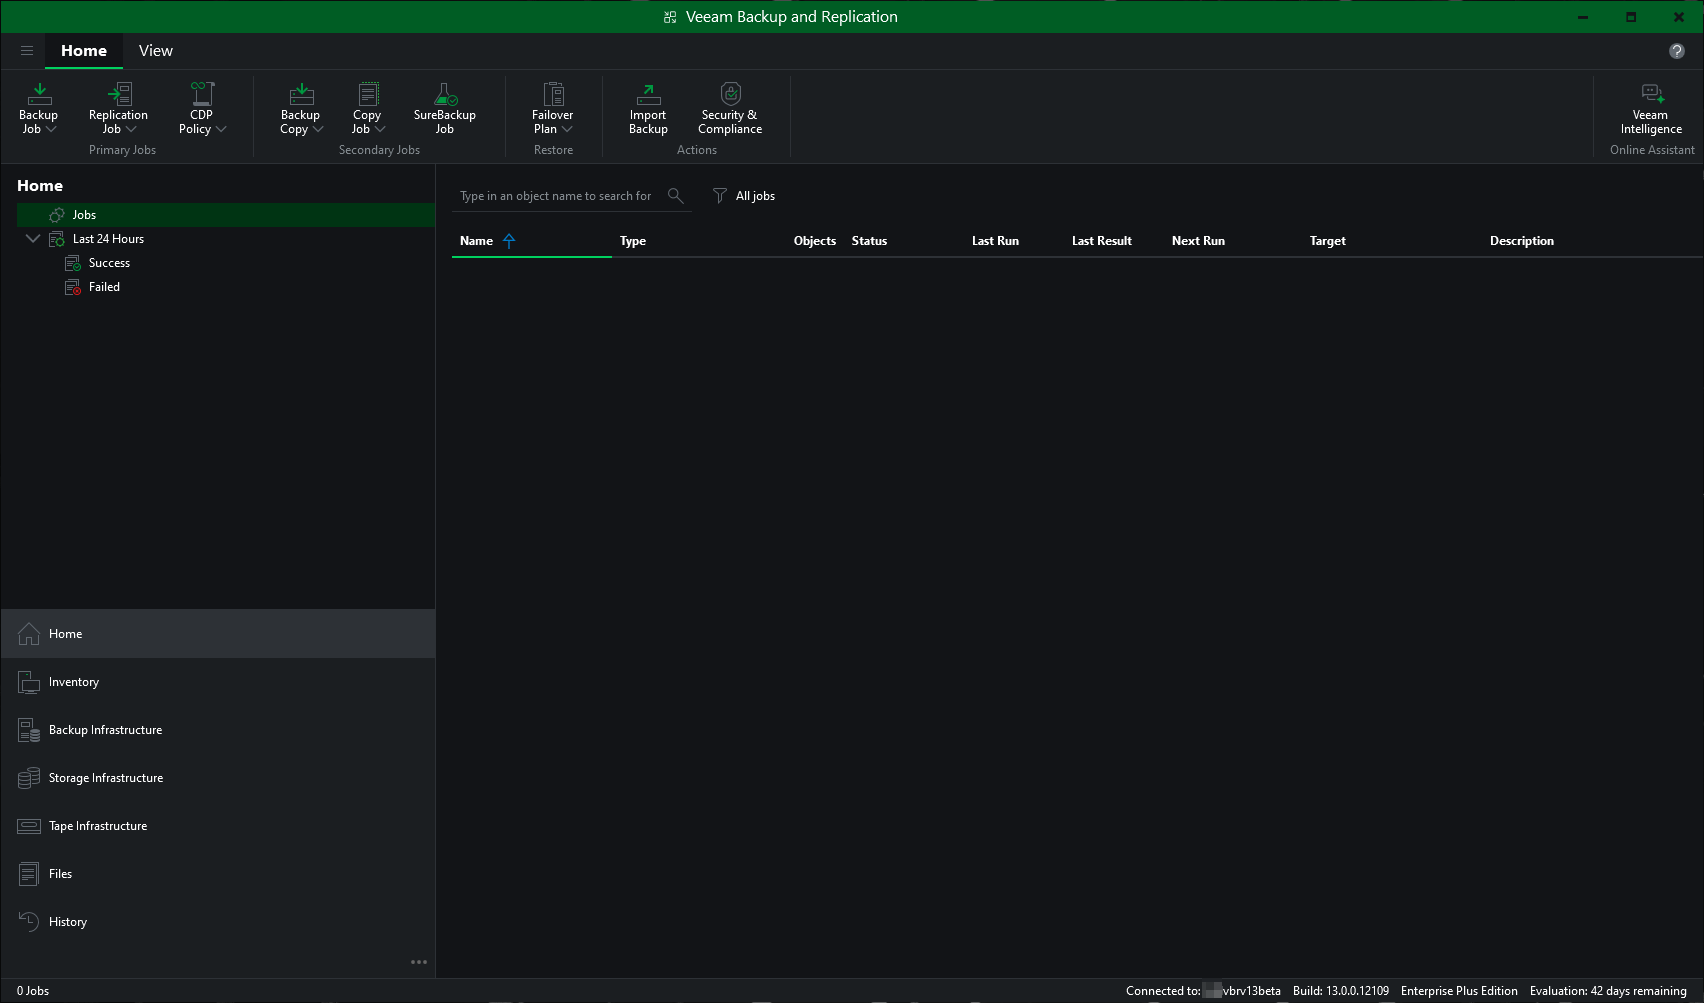Collapse the Last 24 Hours tree node
The image size is (1704, 1003).
click(x=33, y=239)
